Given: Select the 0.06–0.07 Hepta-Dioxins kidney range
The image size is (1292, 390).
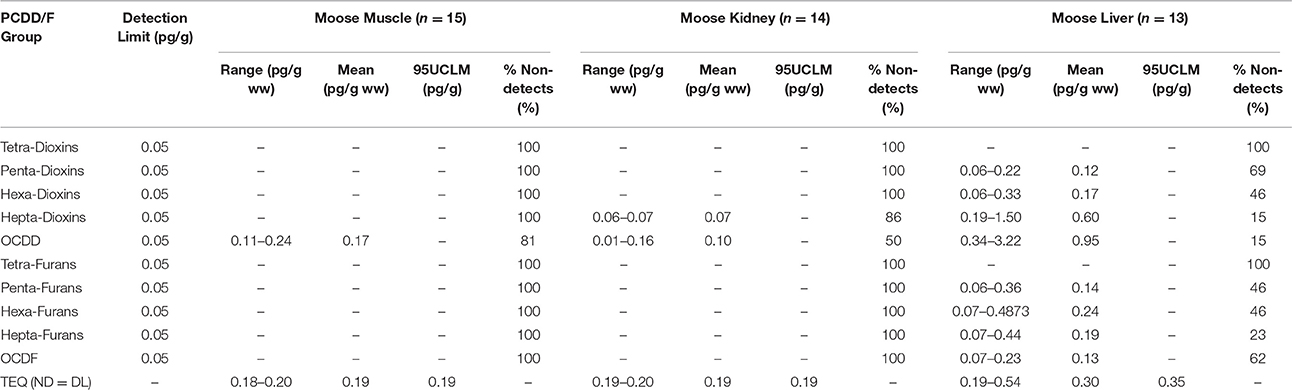Looking at the screenshot, I should pyautogui.click(x=622, y=217).
